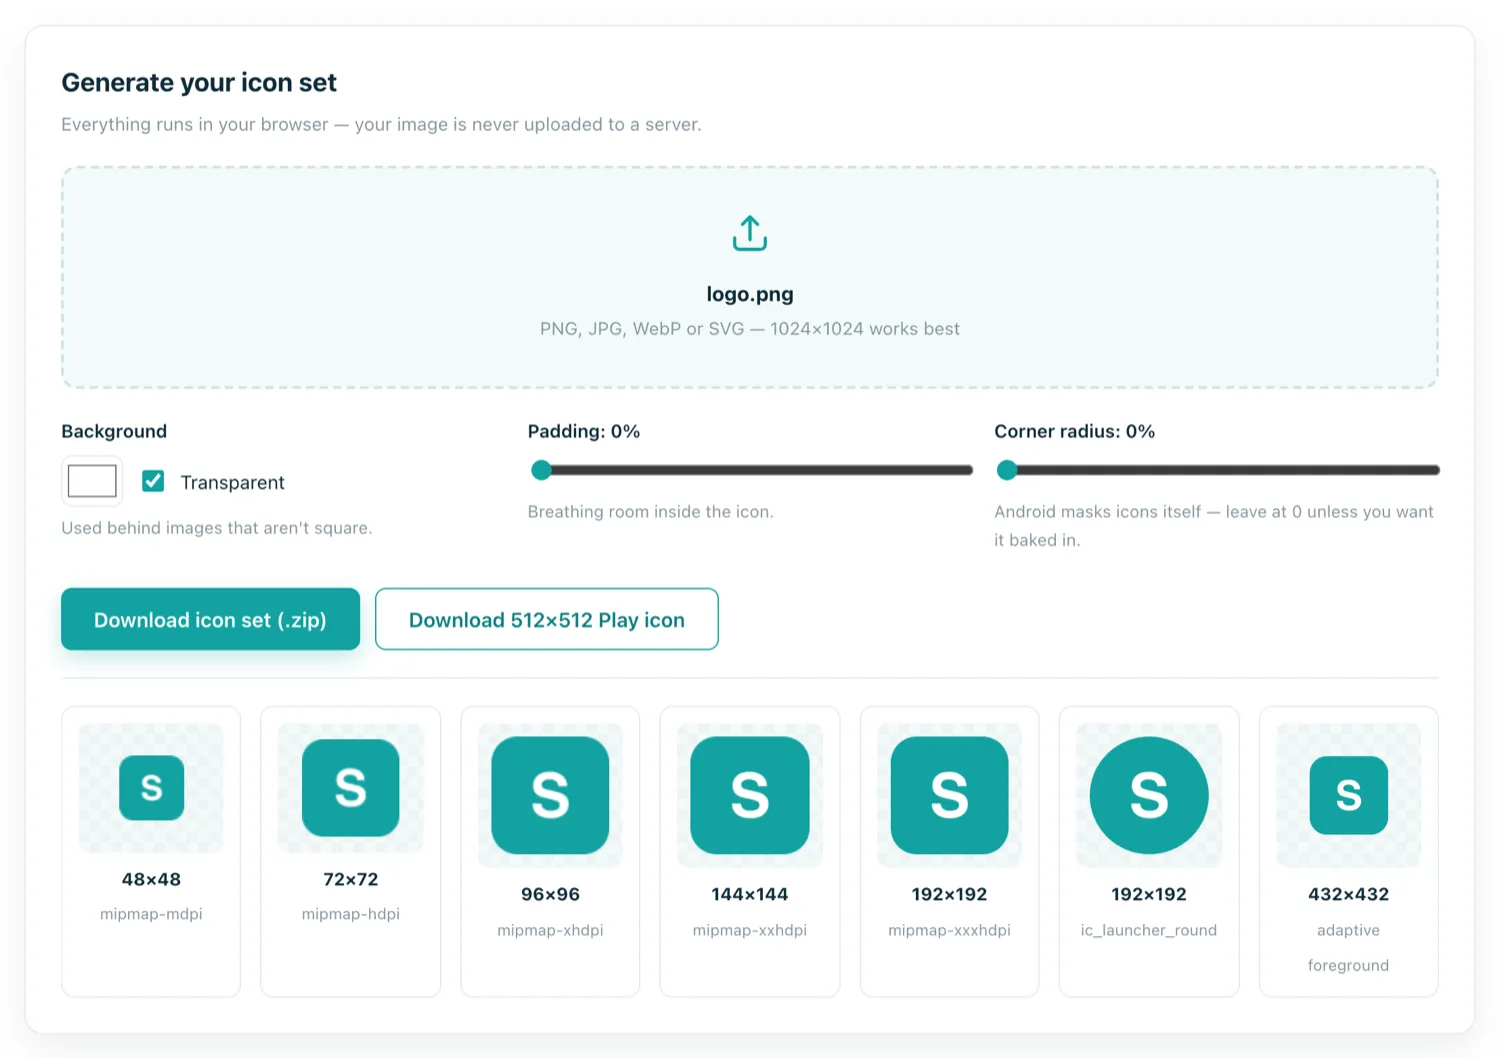The height and width of the screenshot is (1058, 1500).
Task: Click the 'Background' section label
Action: 114,431
